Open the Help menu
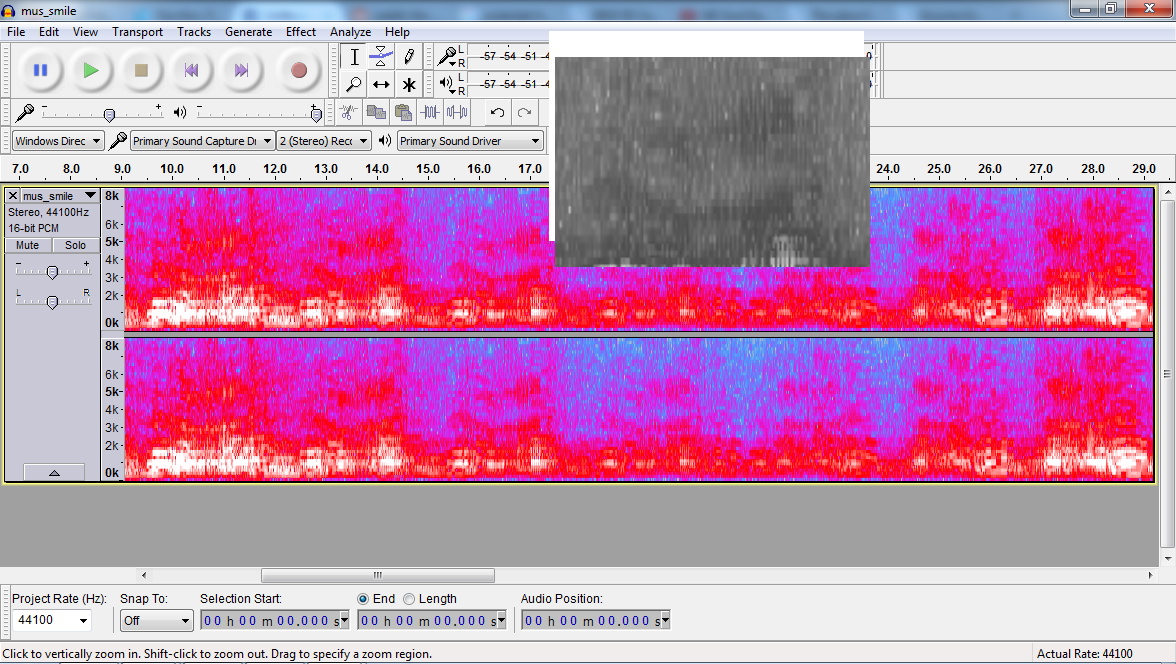1176x664 pixels. (x=397, y=32)
